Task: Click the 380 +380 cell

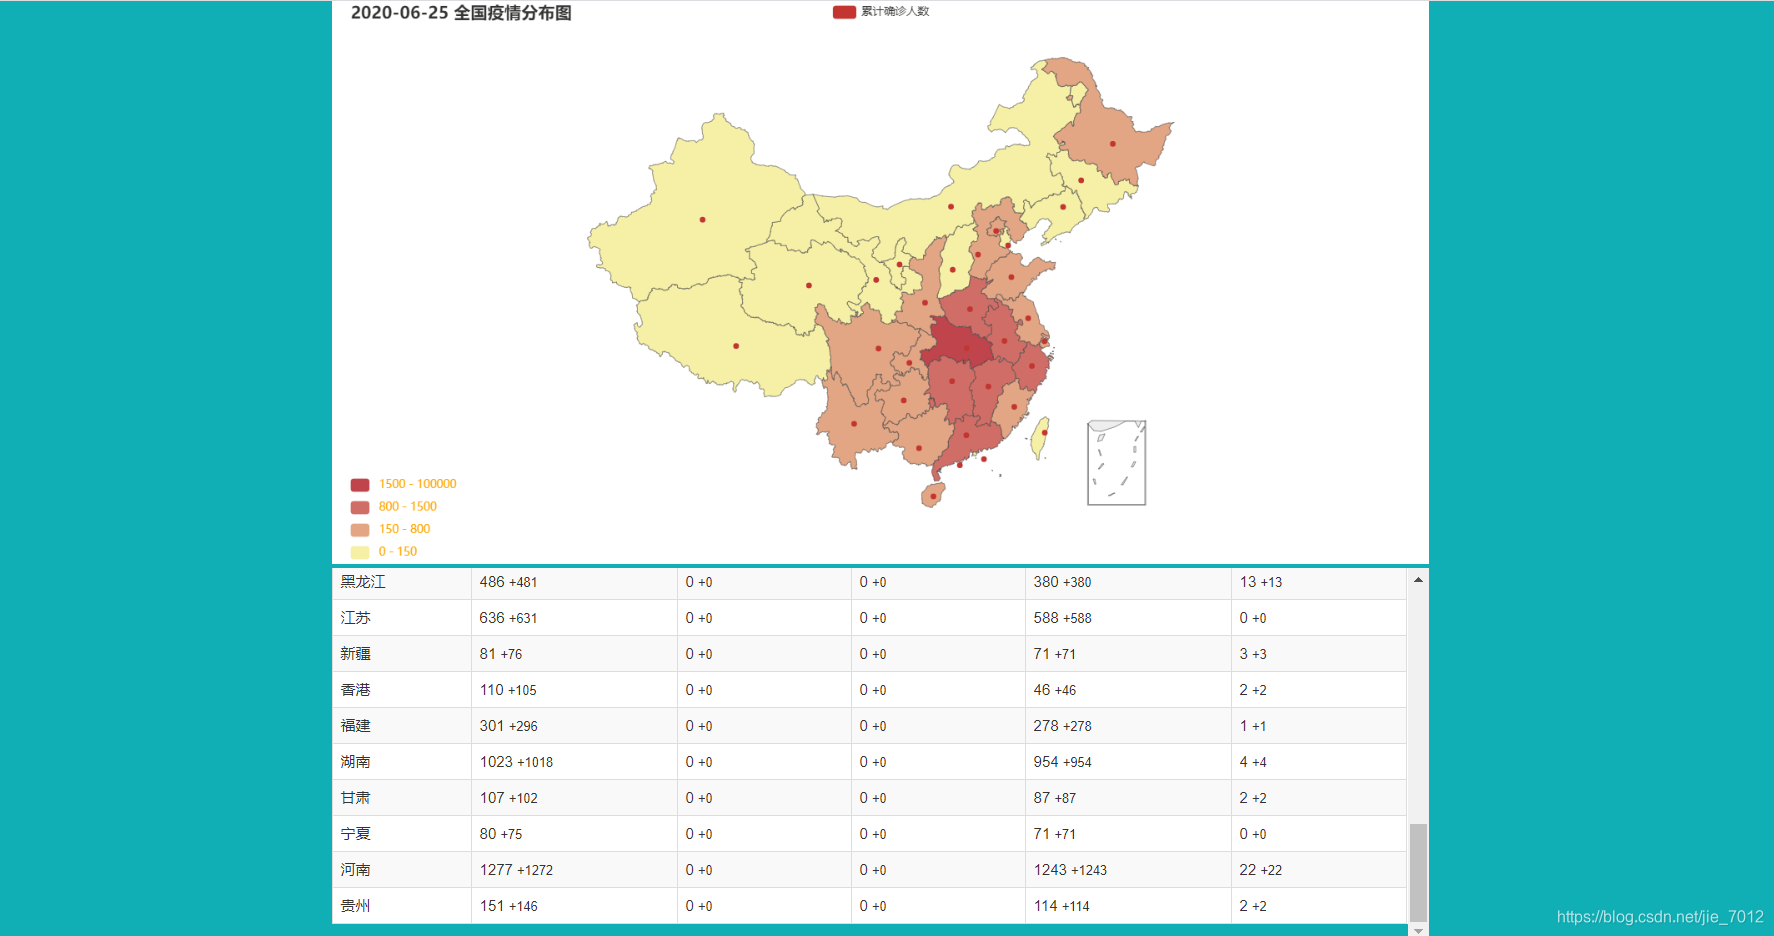Action: [x=1128, y=582]
